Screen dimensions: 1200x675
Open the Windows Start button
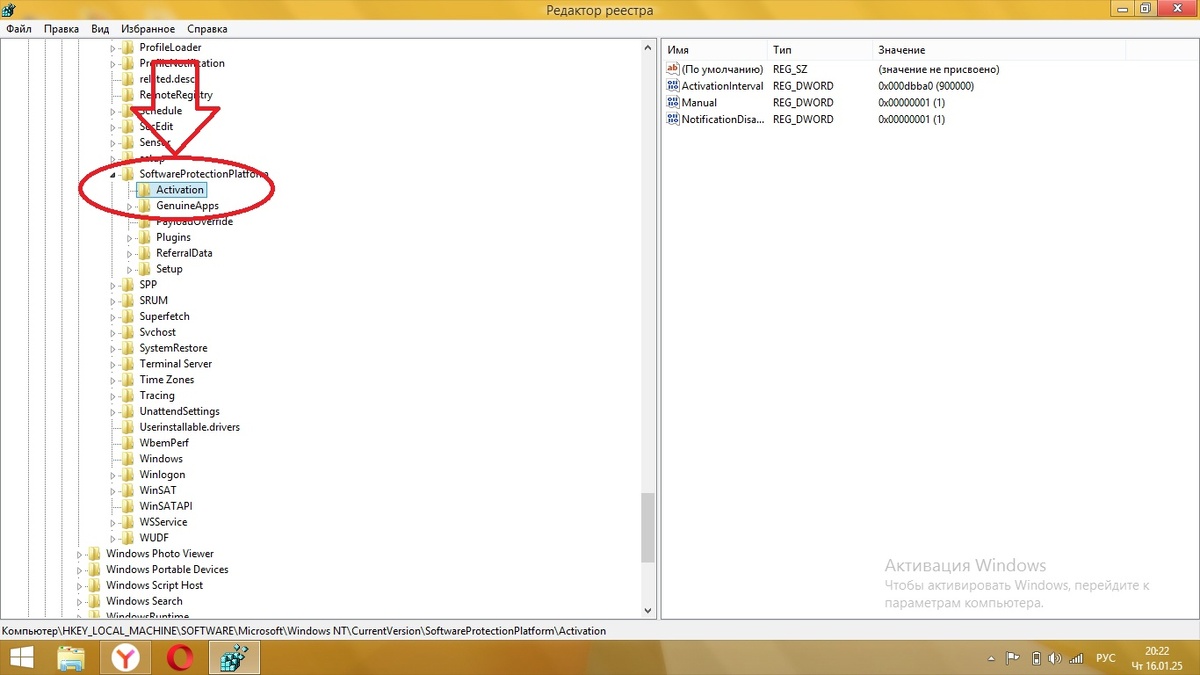tap(20, 657)
